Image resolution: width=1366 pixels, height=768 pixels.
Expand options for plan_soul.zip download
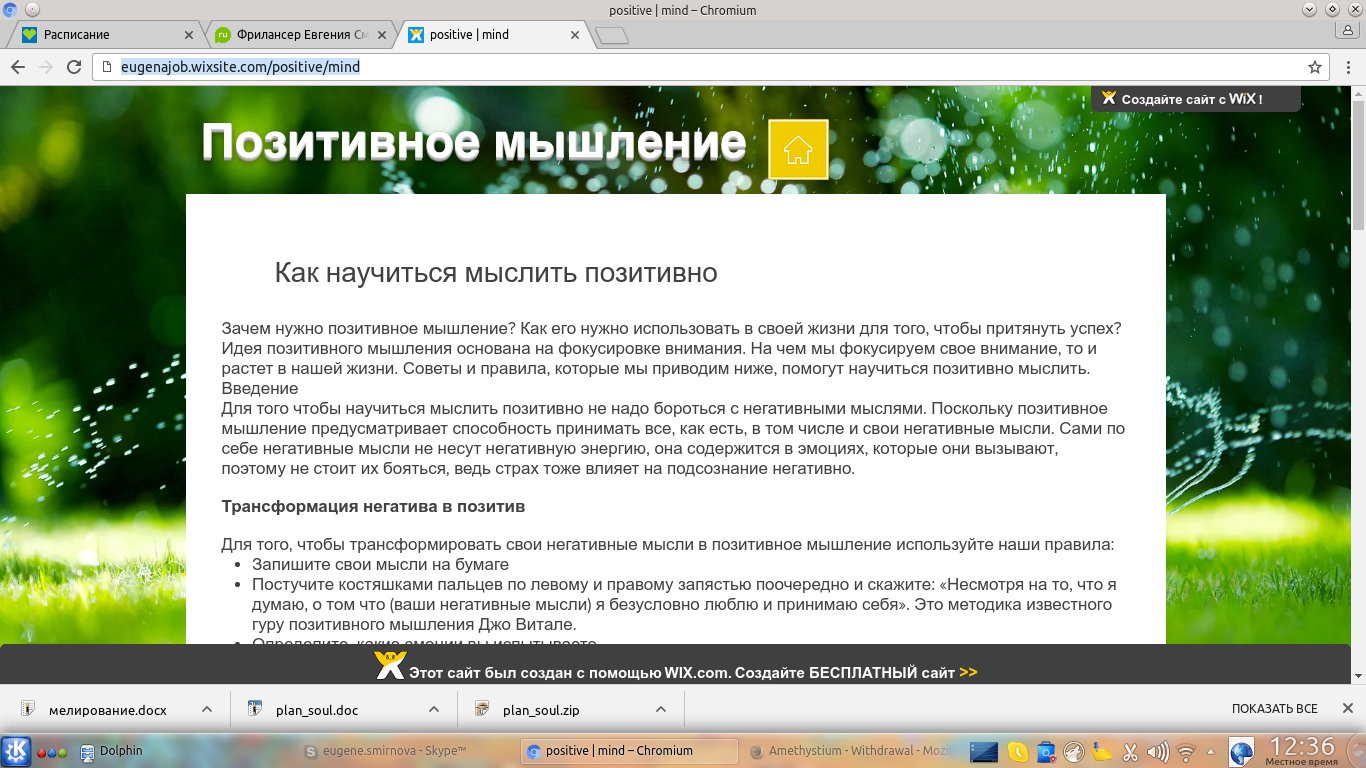tap(661, 709)
